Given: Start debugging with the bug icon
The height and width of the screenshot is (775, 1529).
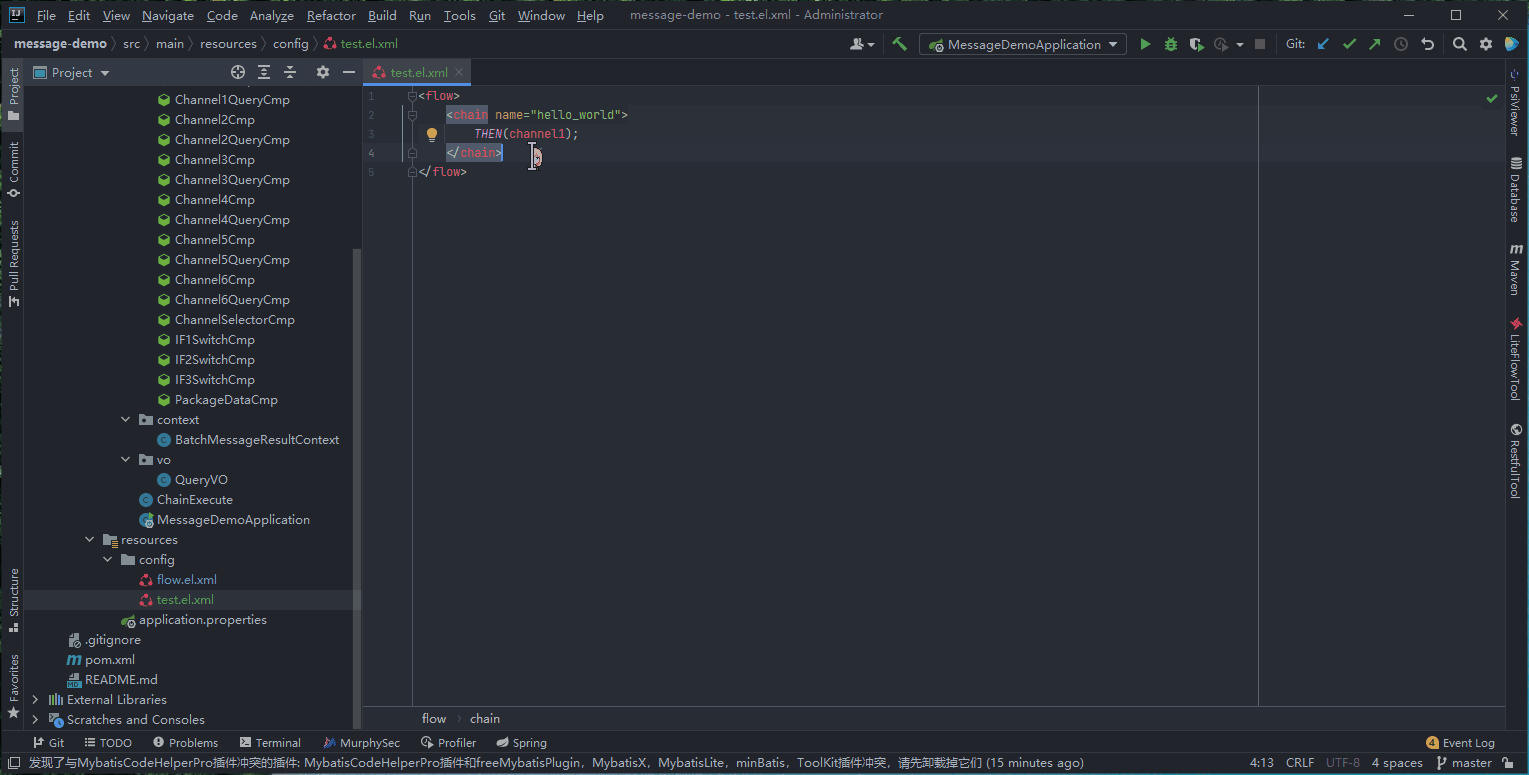Looking at the screenshot, I should pyautogui.click(x=1170, y=44).
